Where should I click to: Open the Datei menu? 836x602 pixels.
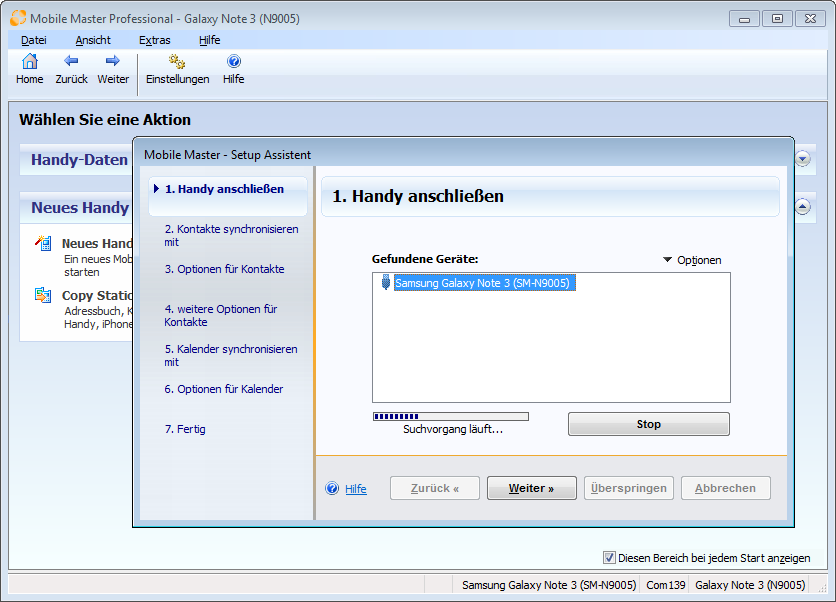pos(34,40)
